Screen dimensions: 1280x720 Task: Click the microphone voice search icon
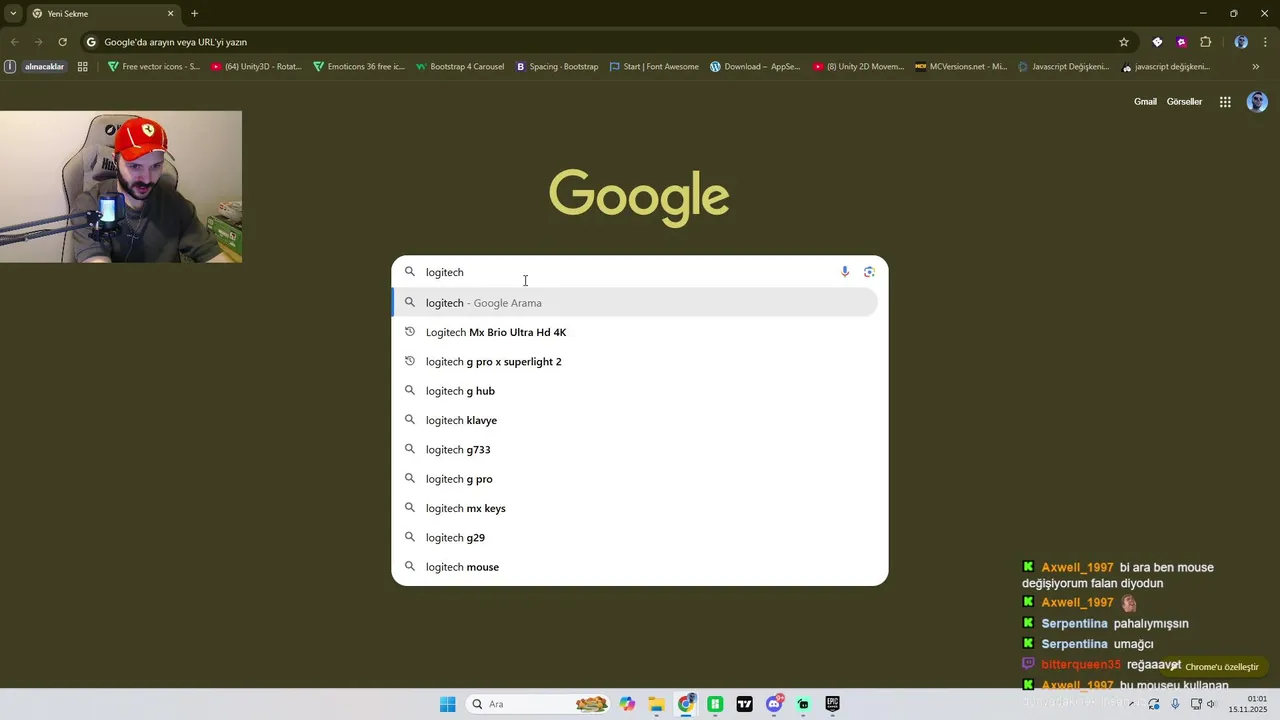click(845, 272)
